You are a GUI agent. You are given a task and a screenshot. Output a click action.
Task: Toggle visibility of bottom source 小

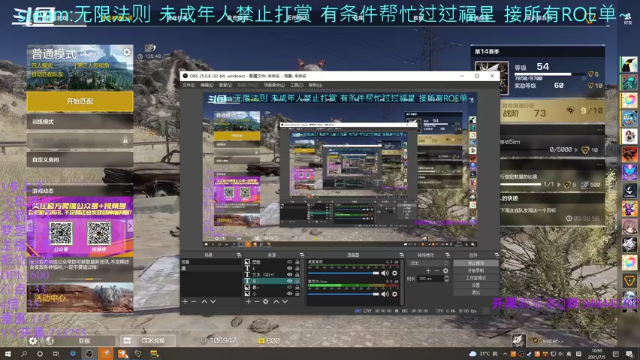pos(289,293)
